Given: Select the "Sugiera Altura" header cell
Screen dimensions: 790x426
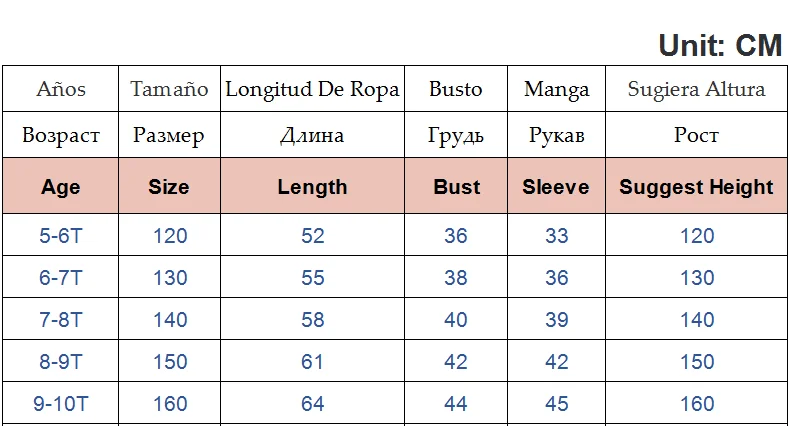Looking at the screenshot, I should [x=696, y=89].
